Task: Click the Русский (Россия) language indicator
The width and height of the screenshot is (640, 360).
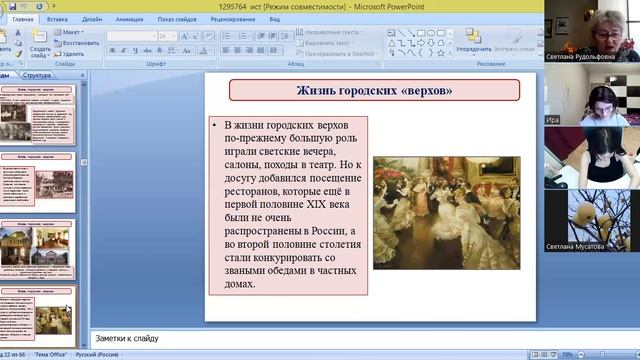Action: (x=97, y=355)
